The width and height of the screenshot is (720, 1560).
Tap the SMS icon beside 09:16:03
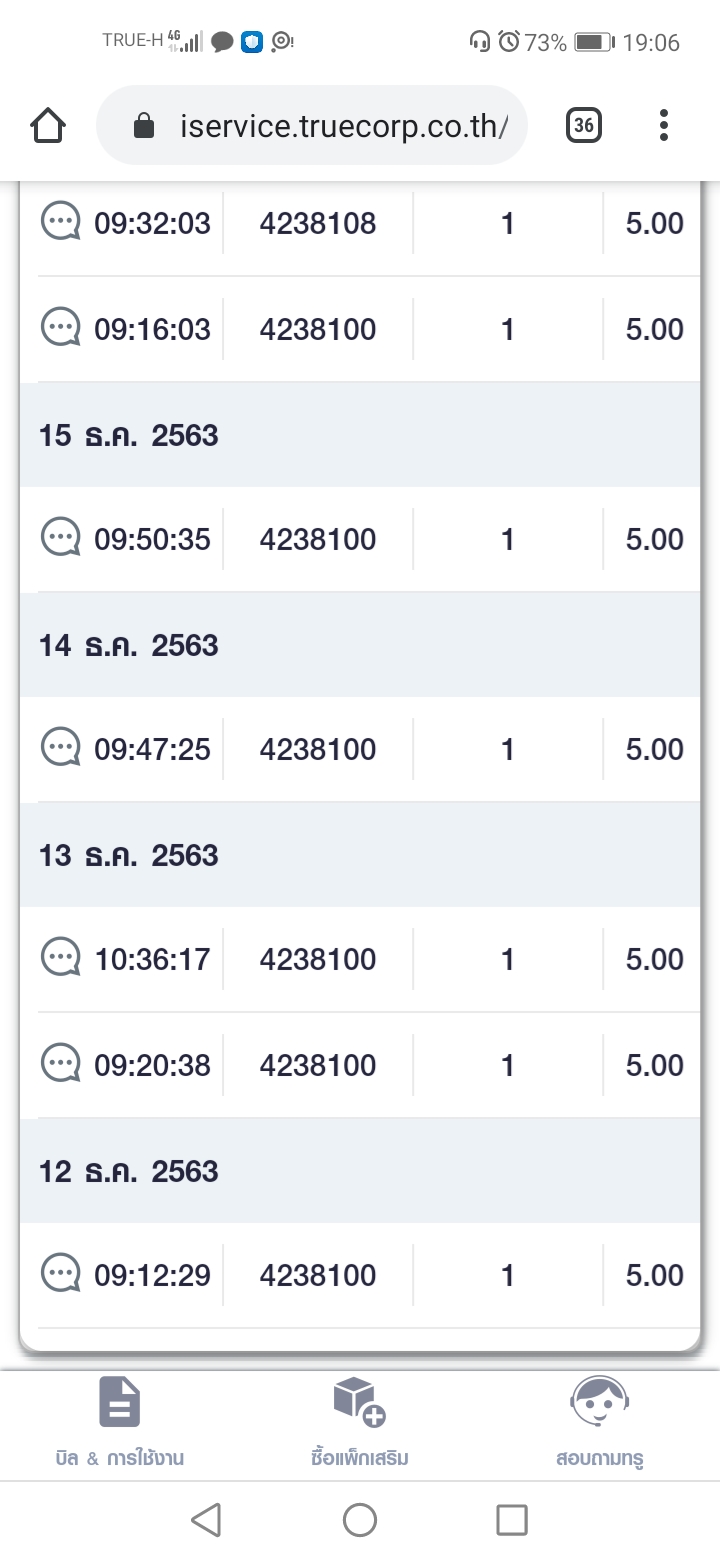pos(60,327)
